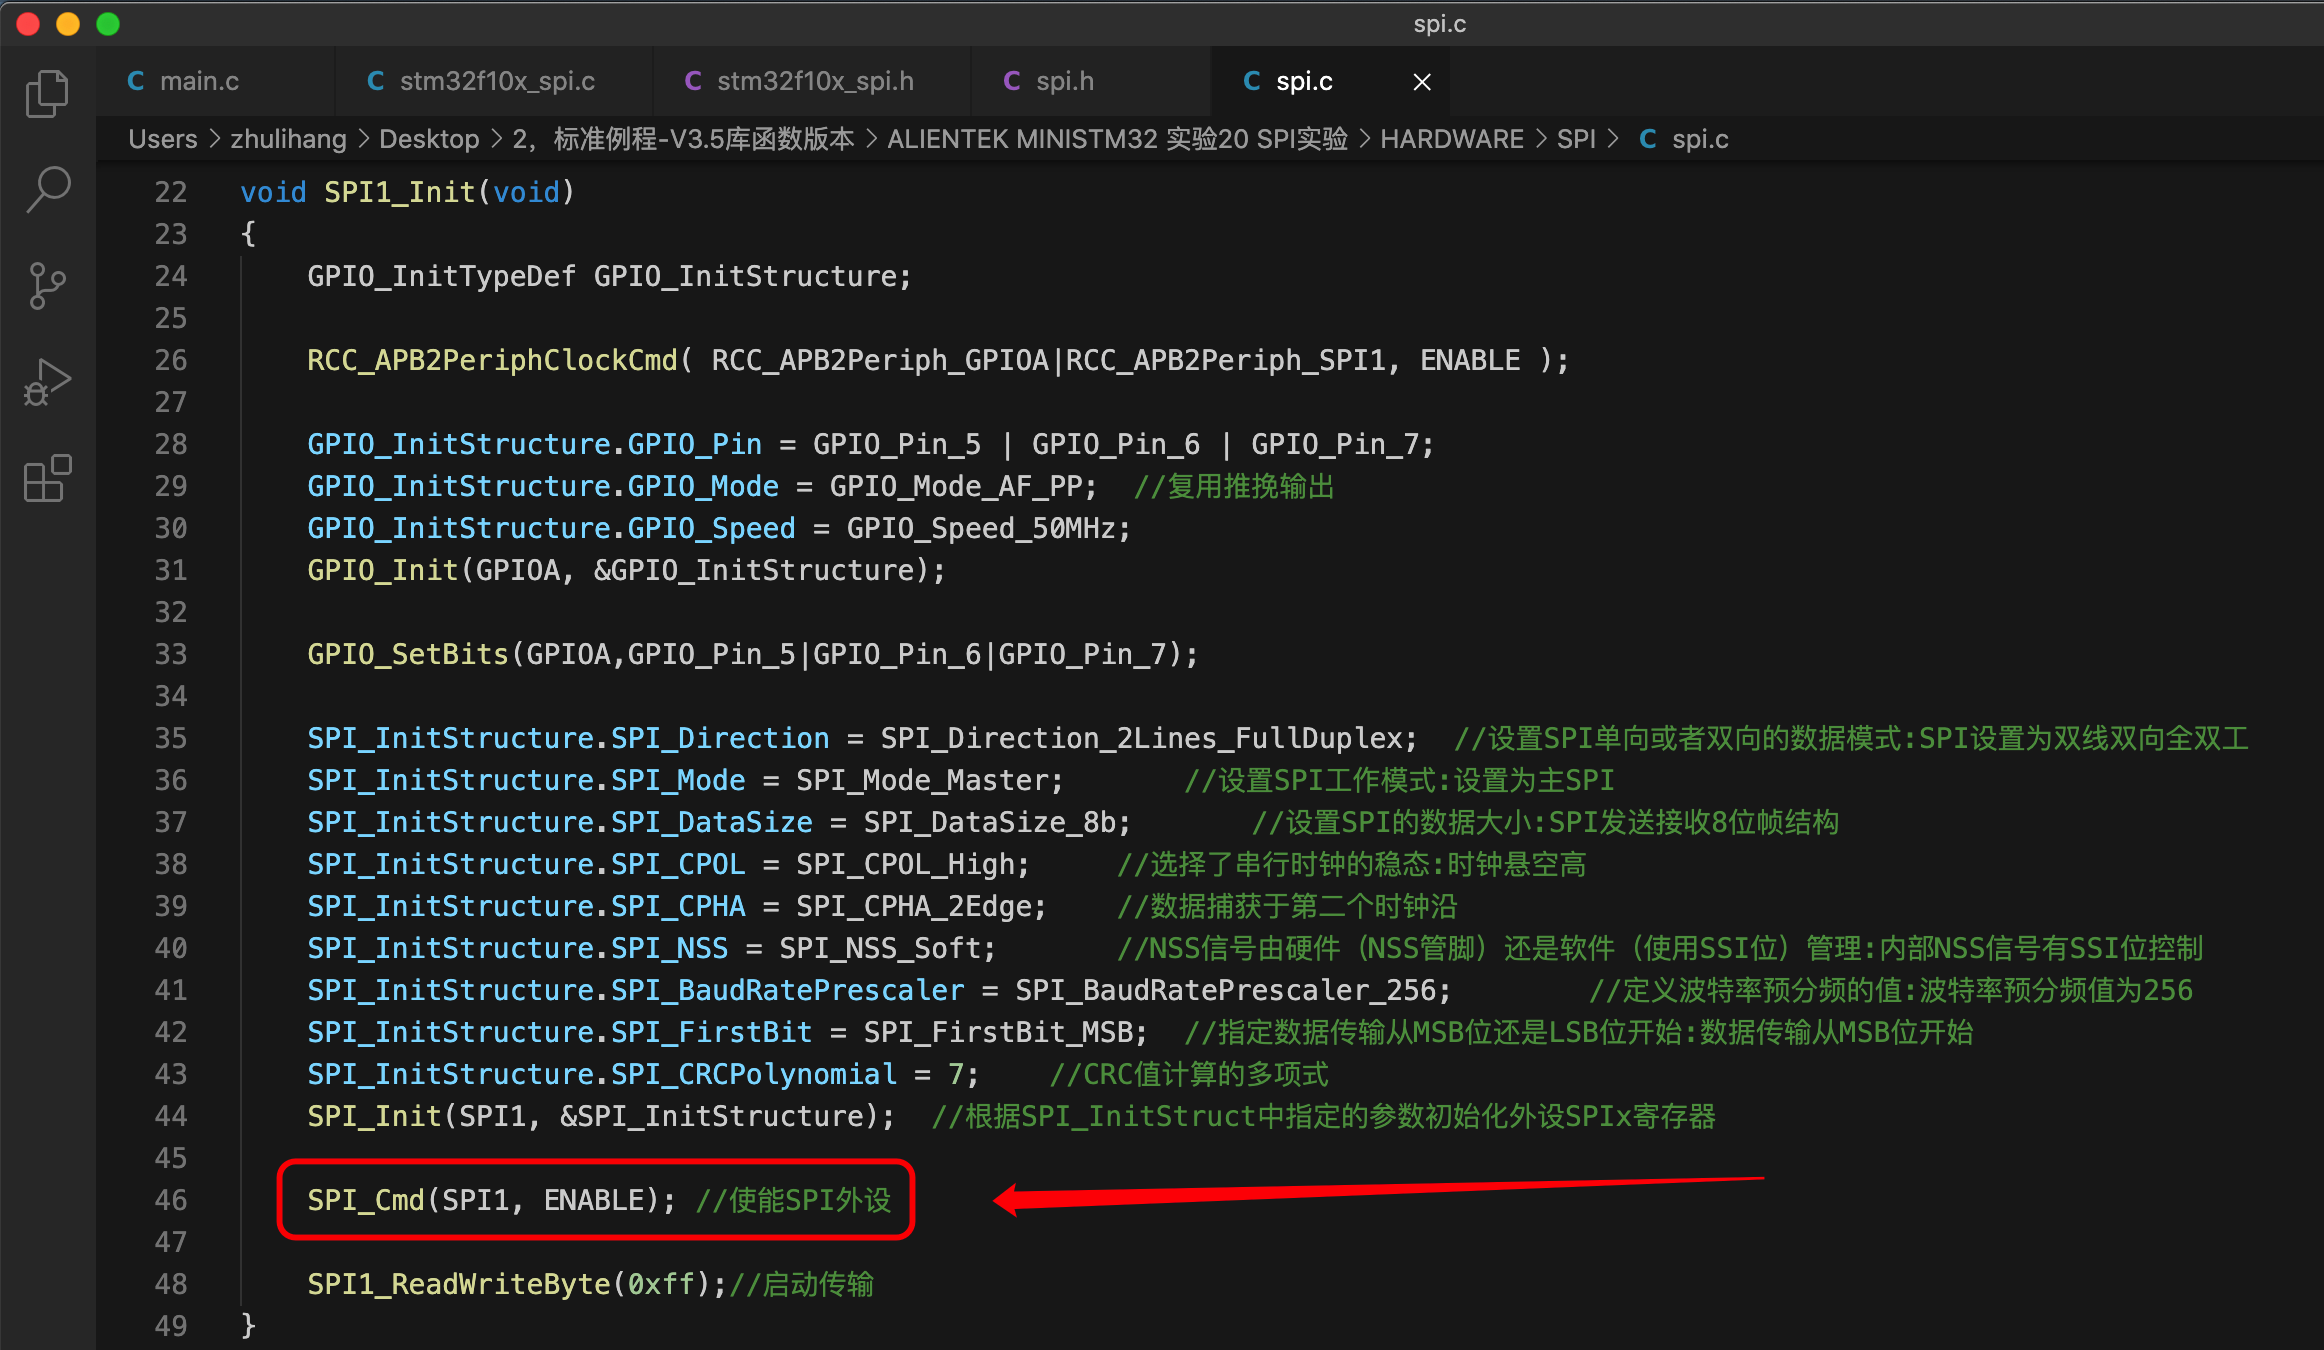Open the stm32f10x_spi.h tab
The height and width of the screenshot is (1350, 2324).
click(815, 80)
